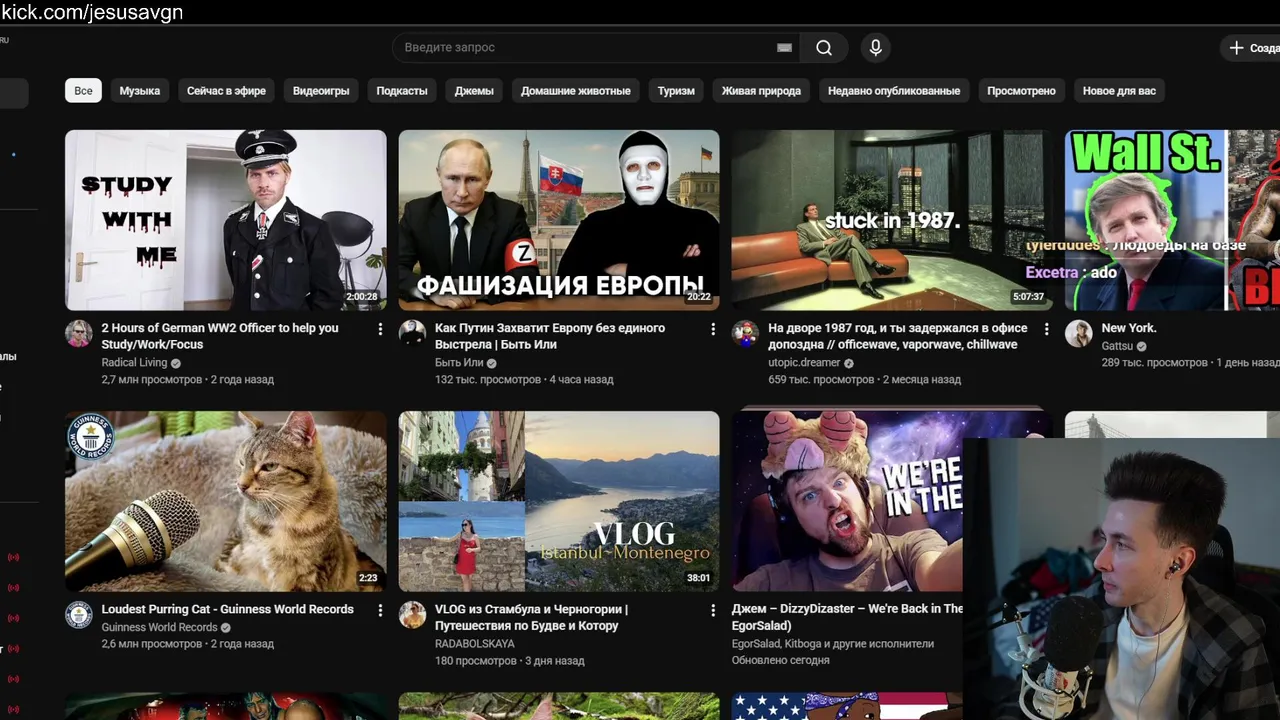
Task: Select the Джемы filter chip
Action: point(474,90)
